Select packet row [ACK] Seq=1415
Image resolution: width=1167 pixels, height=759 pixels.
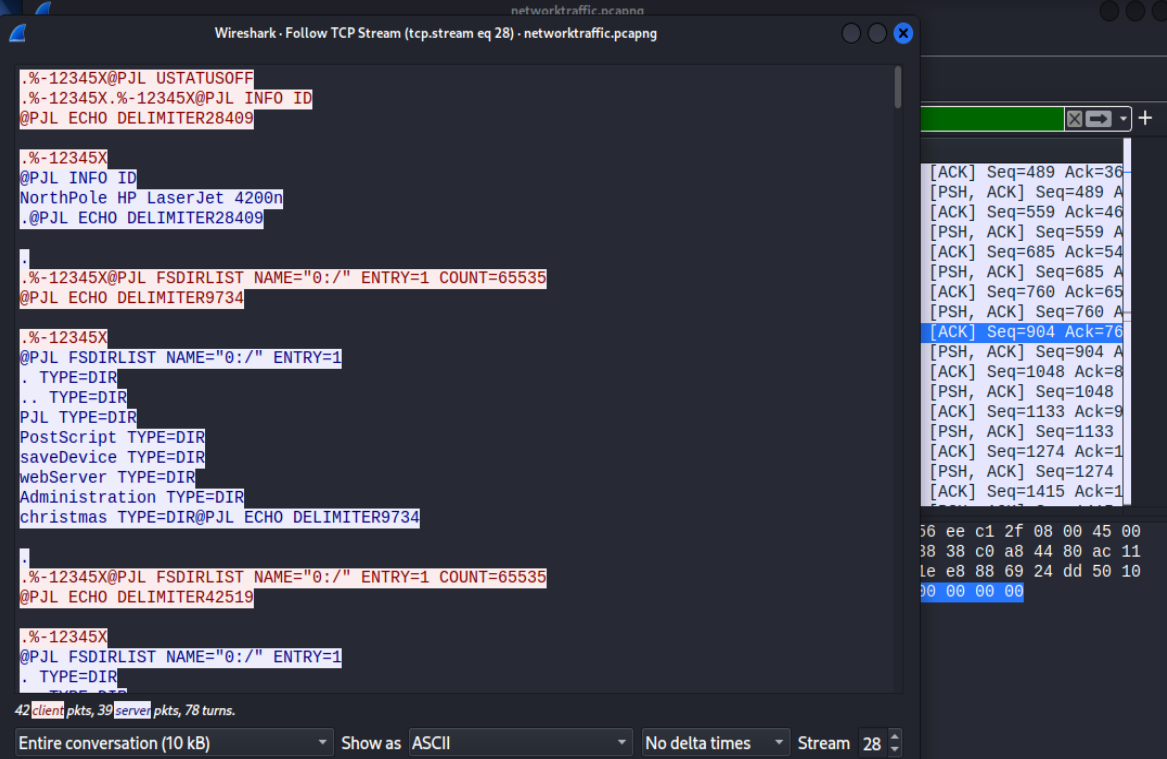click(x=1022, y=492)
